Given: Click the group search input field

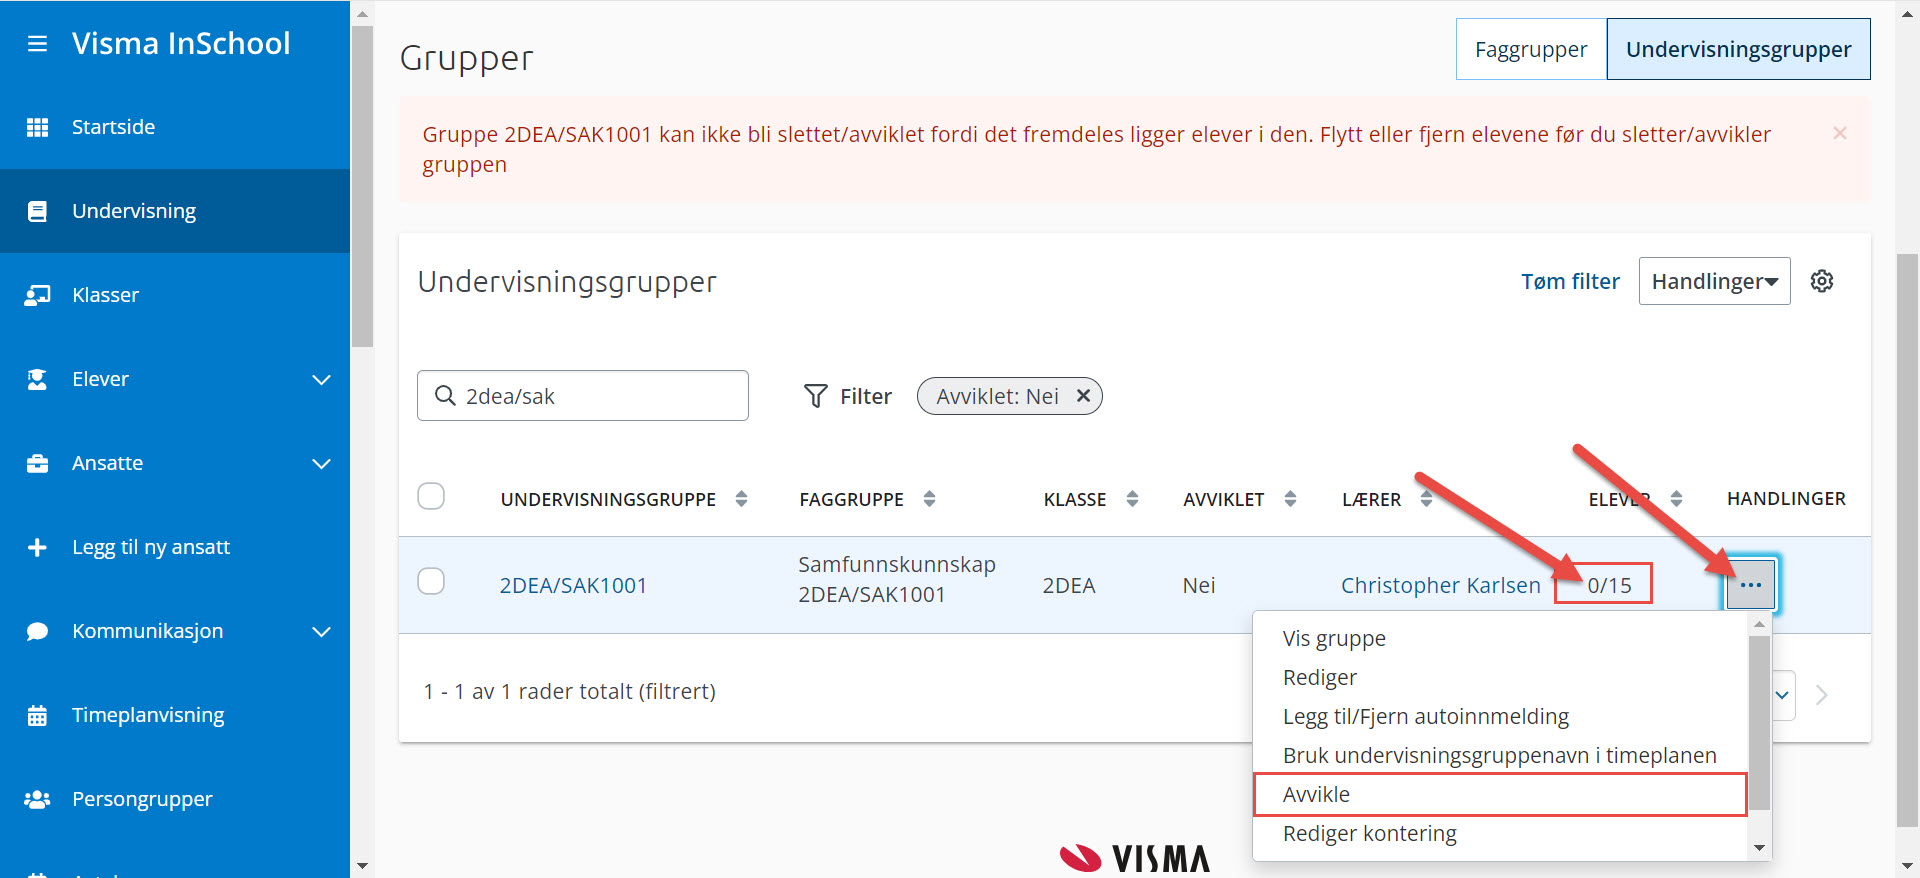Looking at the screenshot, I should pos(583,396).
